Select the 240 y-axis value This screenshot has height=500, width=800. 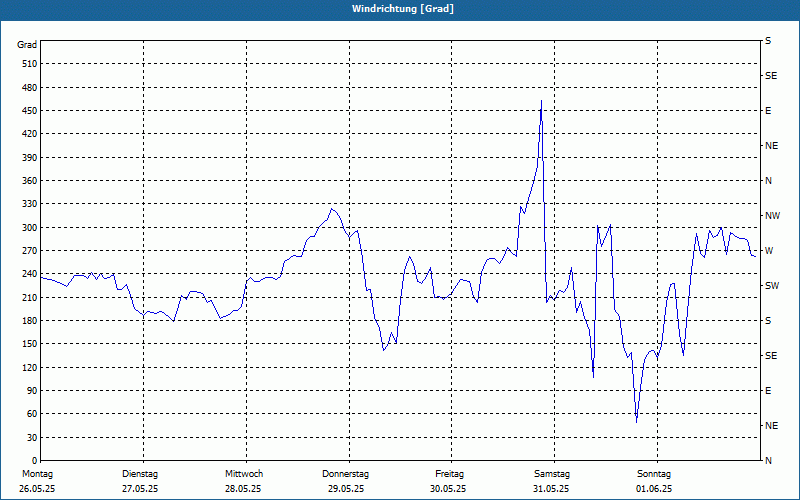[x=30, y=274]
